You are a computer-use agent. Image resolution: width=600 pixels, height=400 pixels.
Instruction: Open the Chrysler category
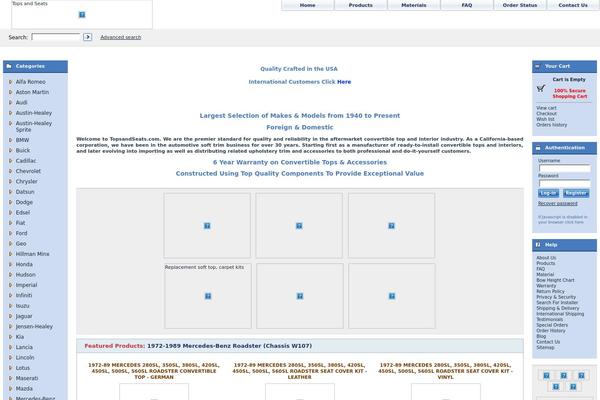(26, 181)
